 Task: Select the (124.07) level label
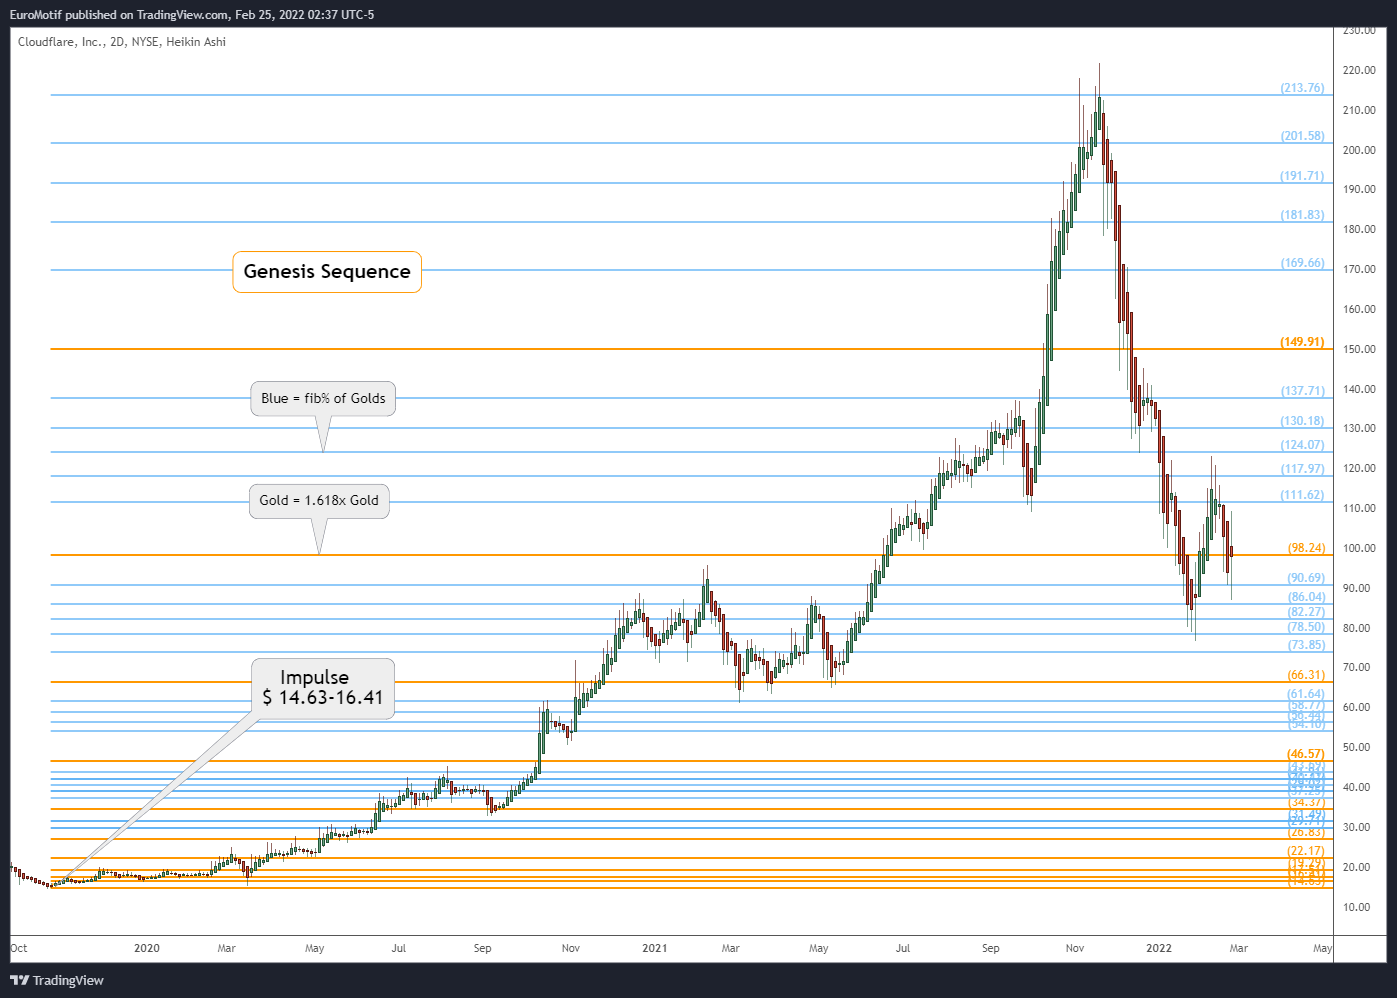coord(1302,445)
